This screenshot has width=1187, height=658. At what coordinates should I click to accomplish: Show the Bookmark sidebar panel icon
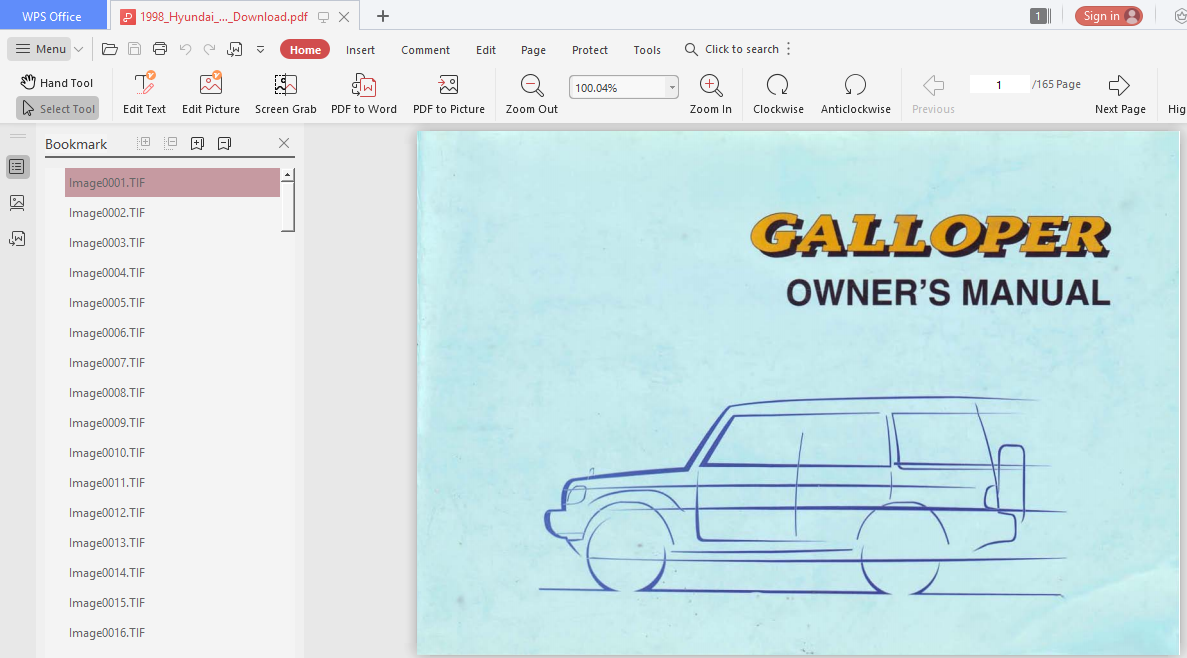17,167
